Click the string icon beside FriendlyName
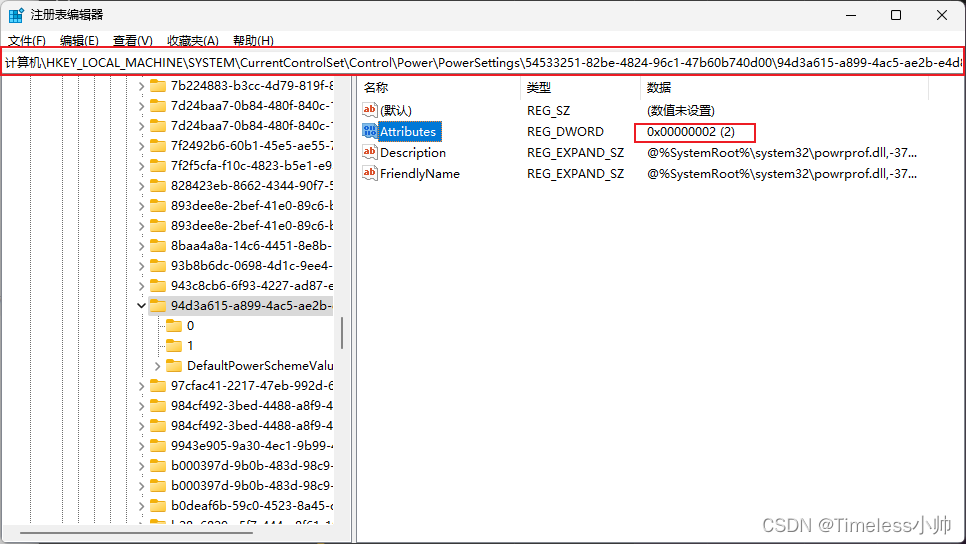Screen dimensions: 966x544 370,173
